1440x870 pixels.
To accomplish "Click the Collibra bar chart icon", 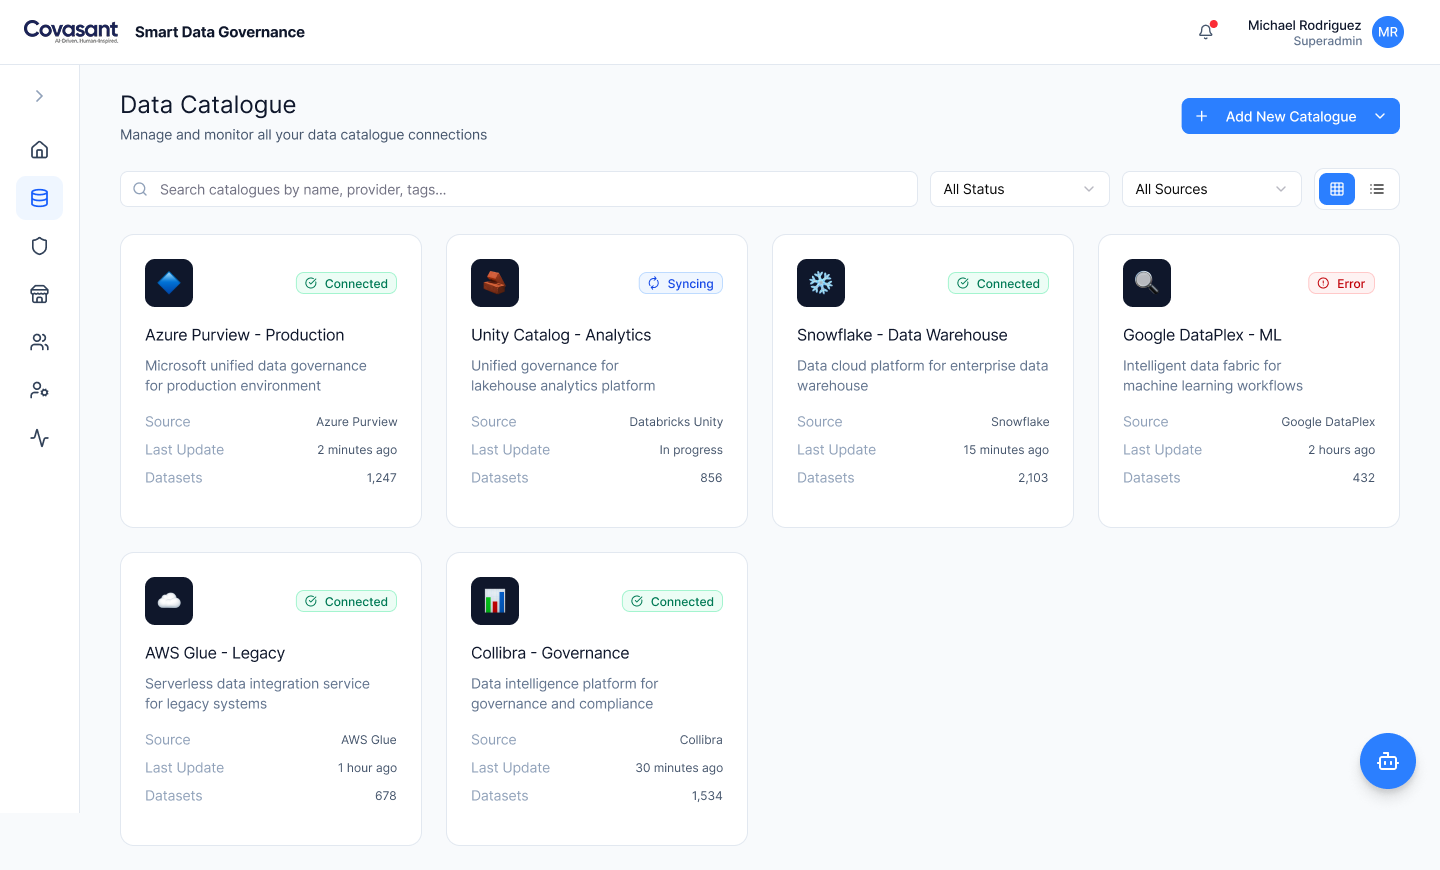I will tap(495, 601).
